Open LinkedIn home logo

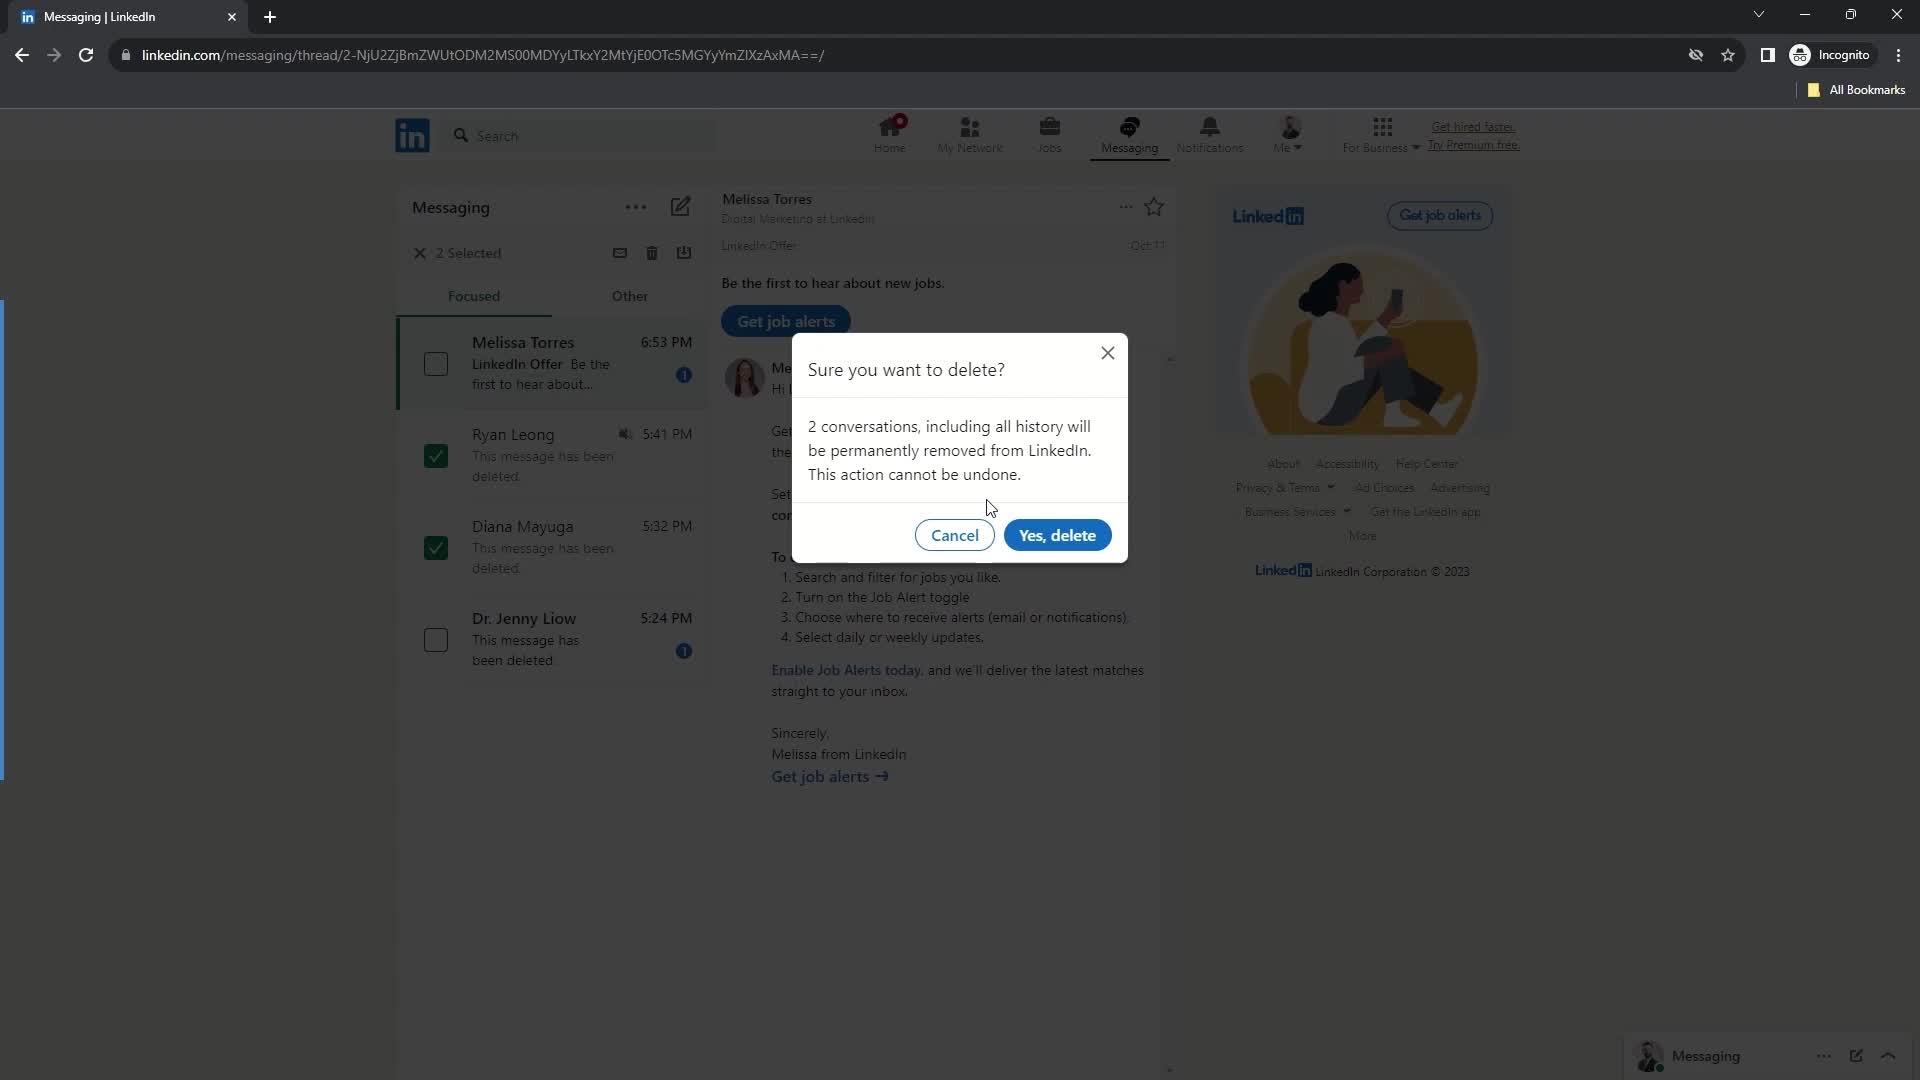click(x=412, y=135)
